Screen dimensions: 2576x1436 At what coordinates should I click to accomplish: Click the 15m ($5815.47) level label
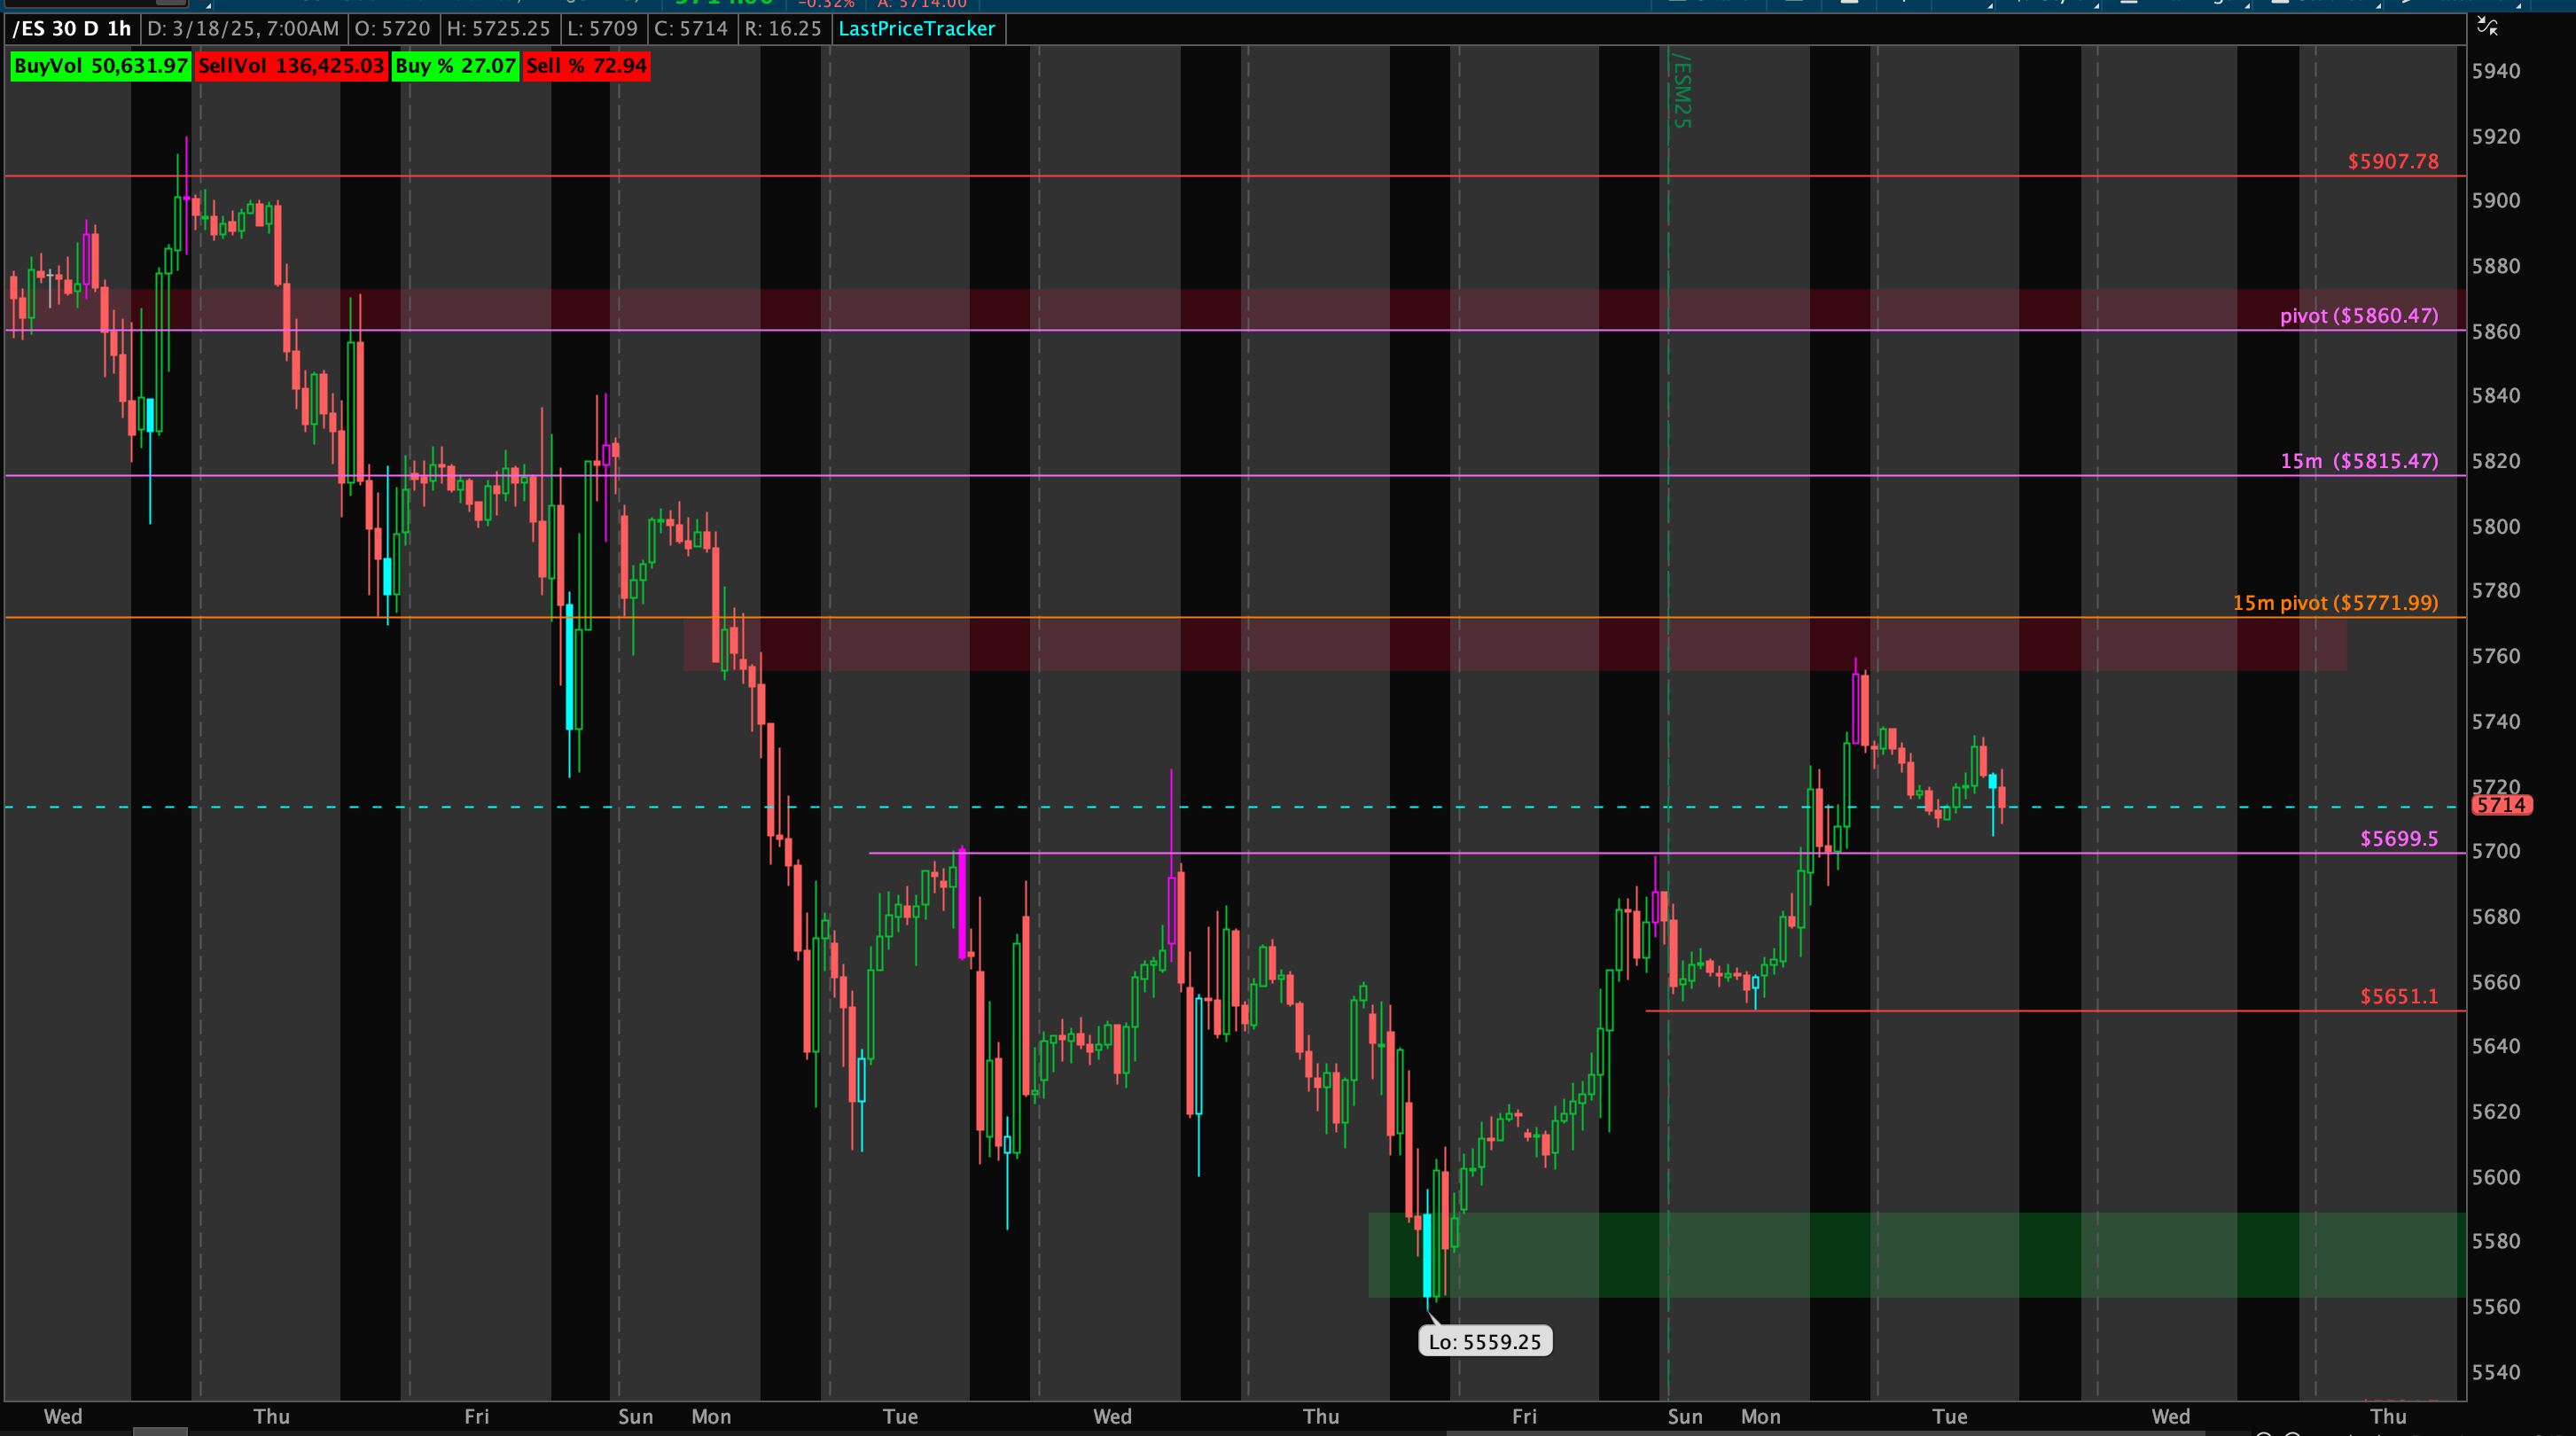pos(2358,461)
